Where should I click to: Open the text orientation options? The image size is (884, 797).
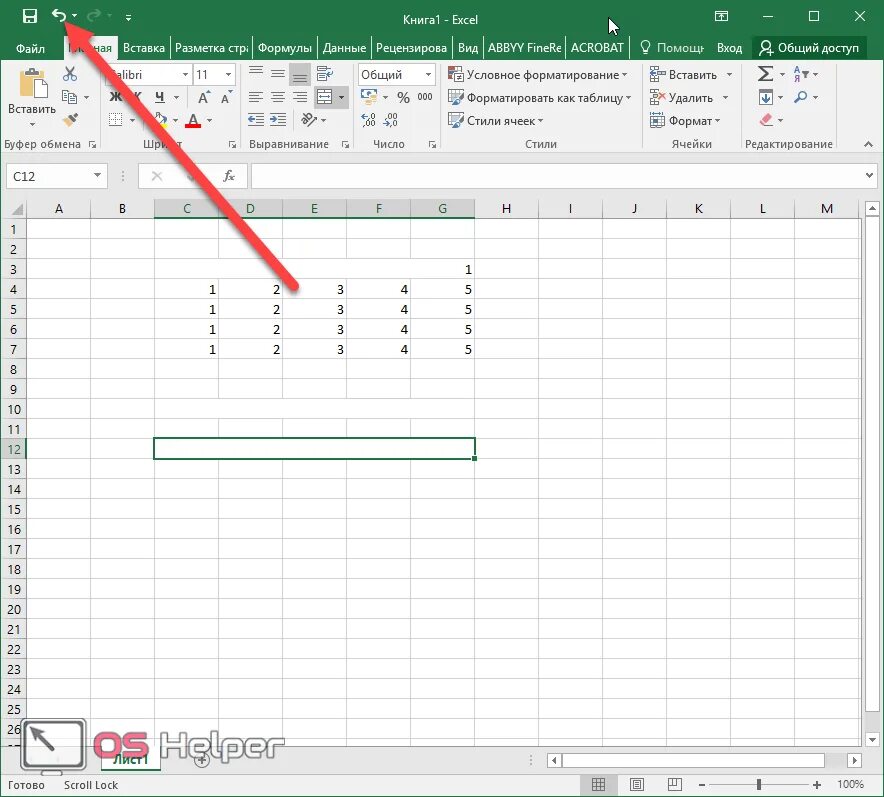pos(313,119)
